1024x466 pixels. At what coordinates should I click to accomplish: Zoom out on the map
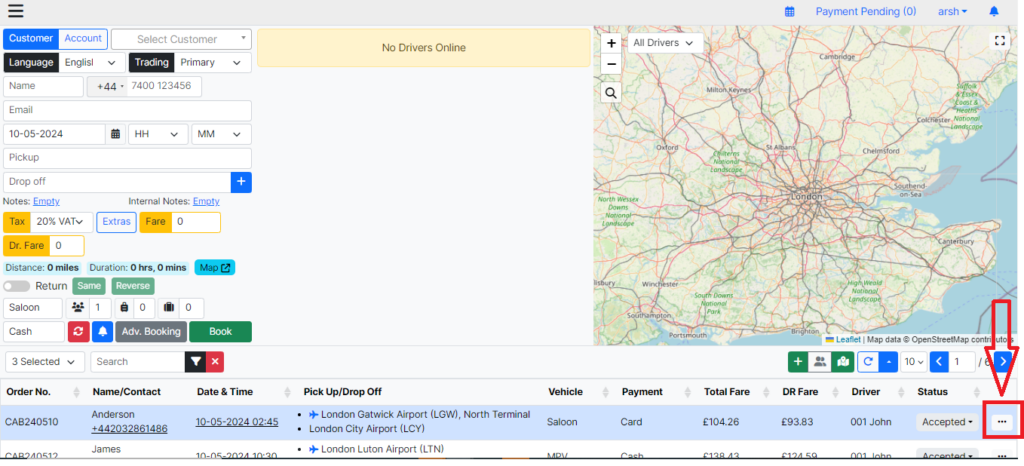click(x=611, y=64)
